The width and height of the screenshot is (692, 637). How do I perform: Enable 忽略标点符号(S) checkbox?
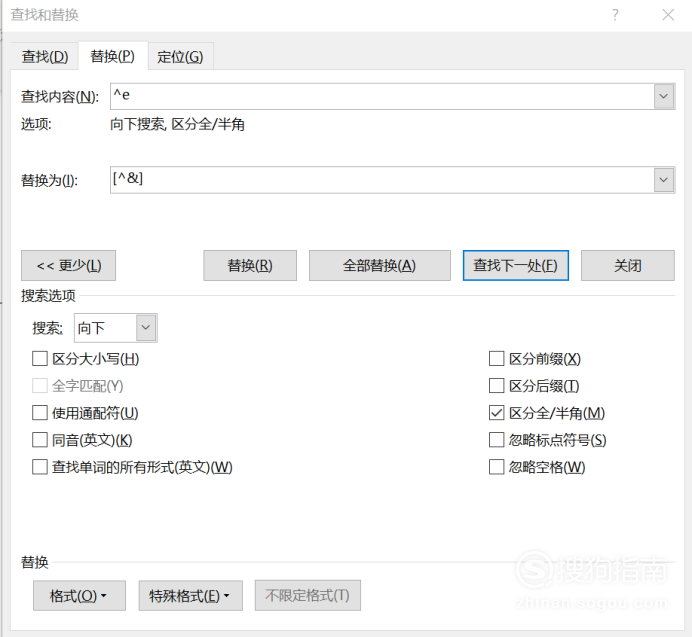point(496,440)
